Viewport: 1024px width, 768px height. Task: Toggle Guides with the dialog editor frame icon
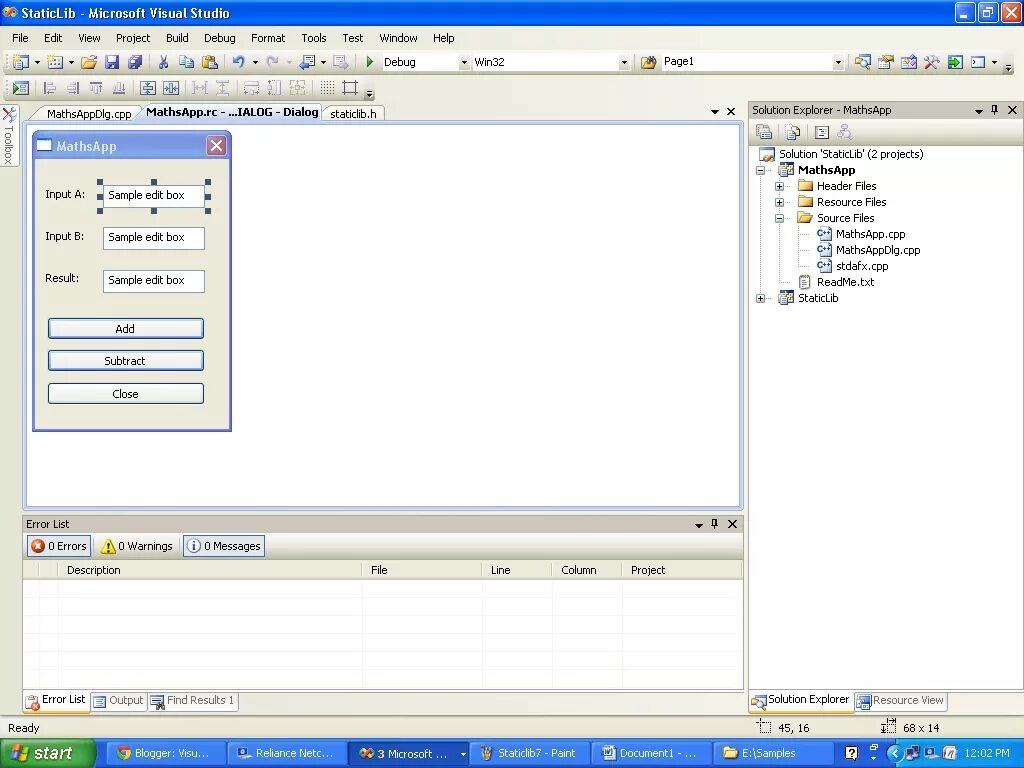[351, 88]
